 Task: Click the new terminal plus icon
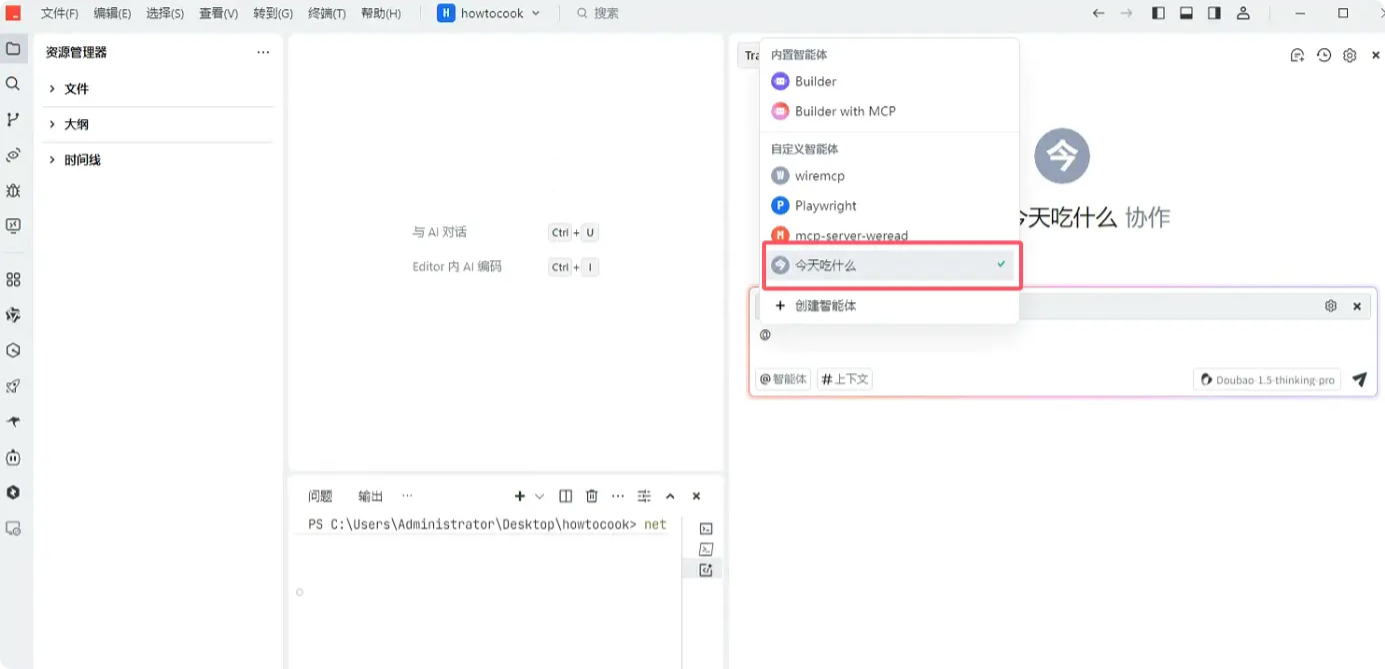coord(519,496)
